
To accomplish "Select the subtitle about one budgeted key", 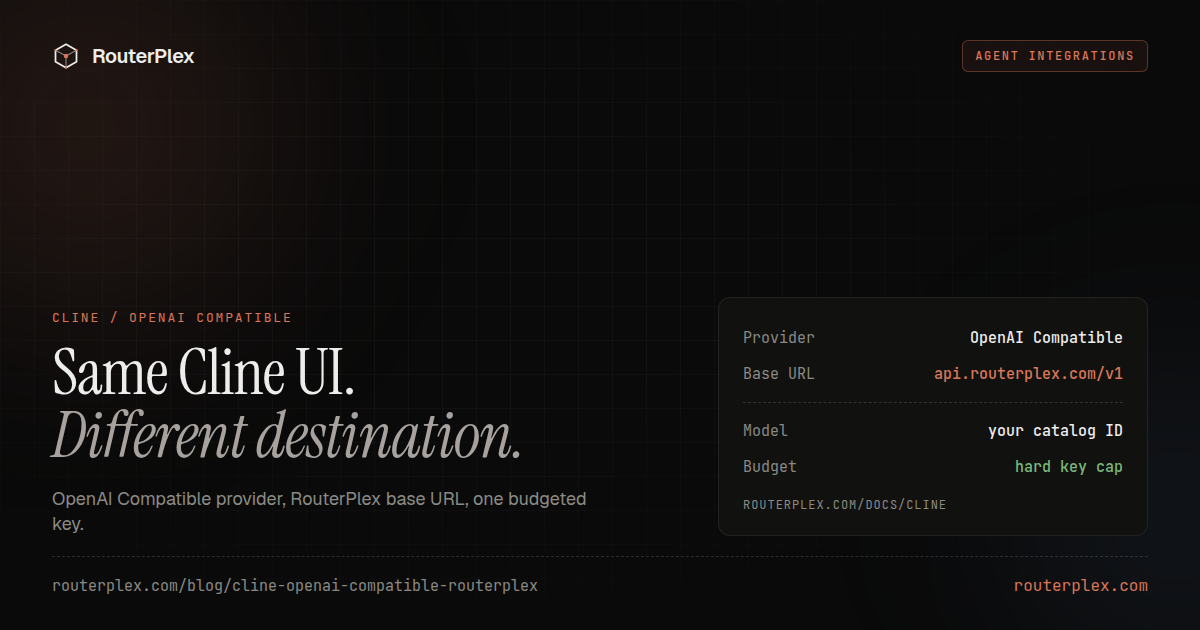I will [319, 511].
